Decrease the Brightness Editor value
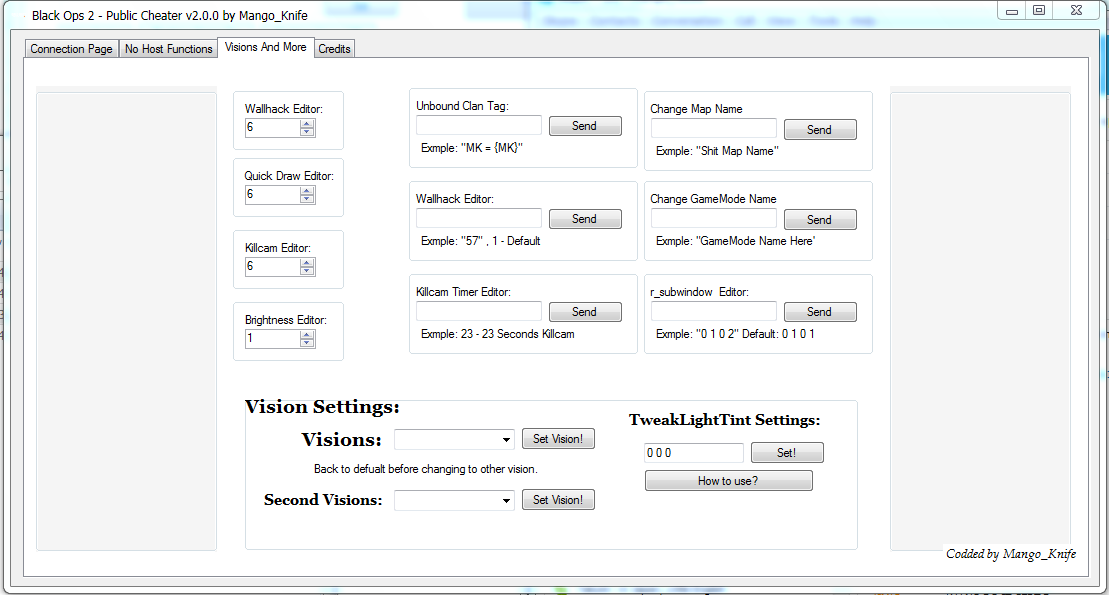1109x595 pixels. (x=306, y=343)
